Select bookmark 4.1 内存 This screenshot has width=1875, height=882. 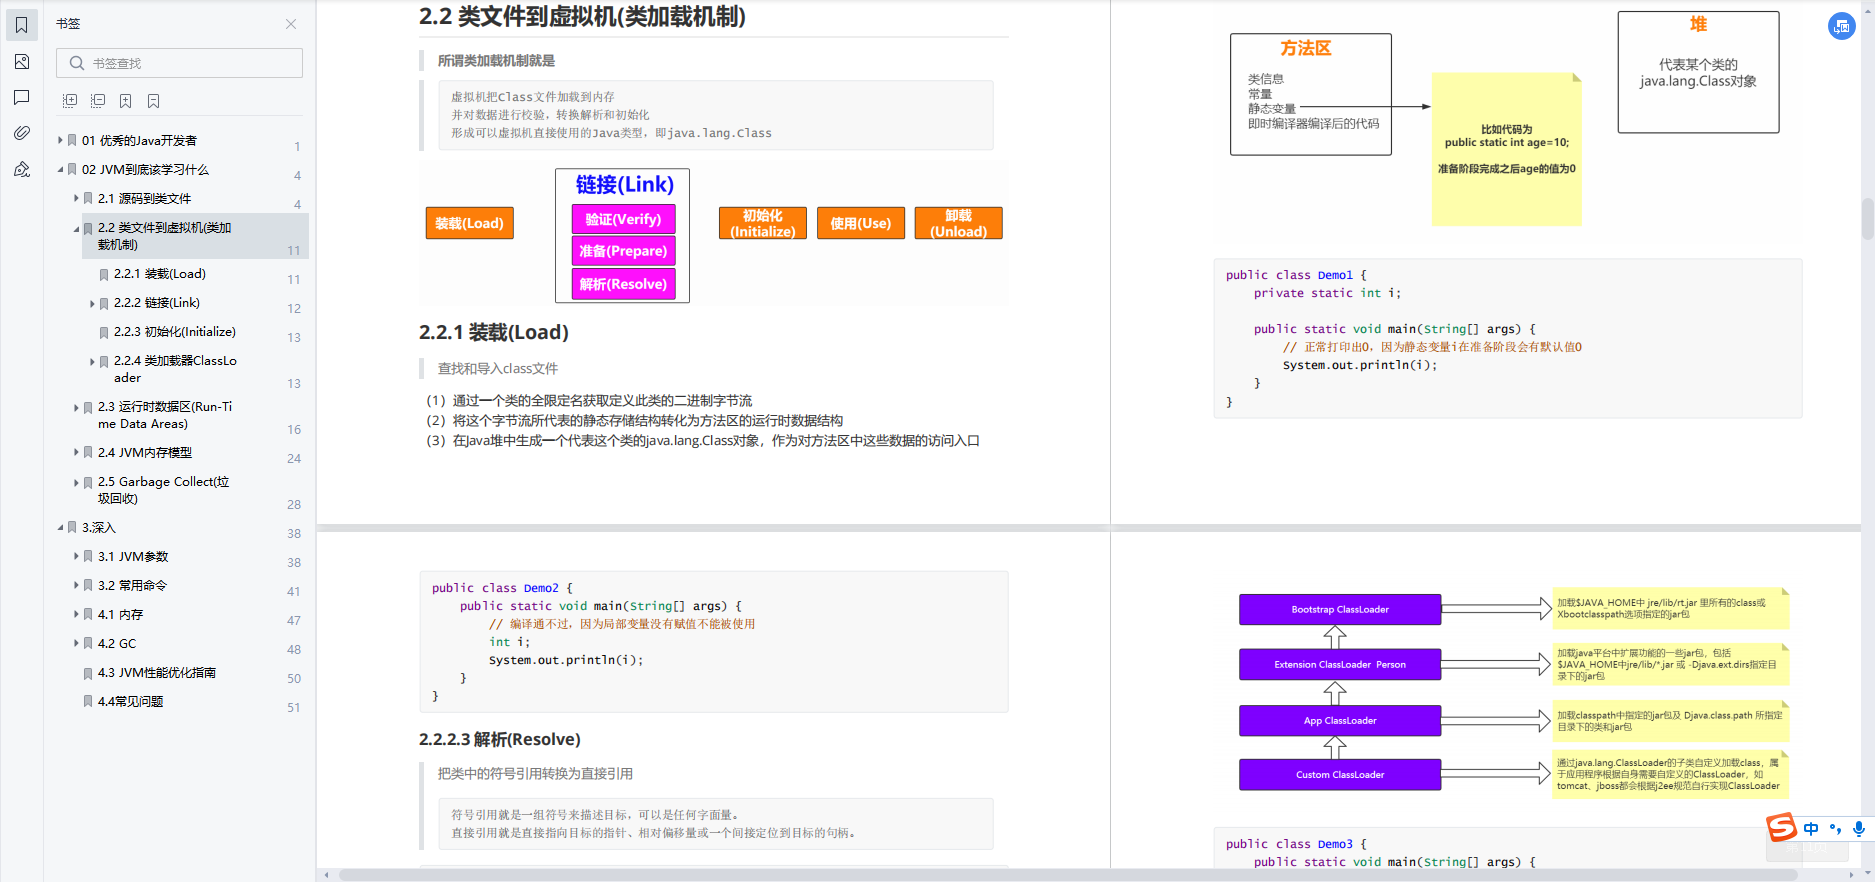point(120,615)
